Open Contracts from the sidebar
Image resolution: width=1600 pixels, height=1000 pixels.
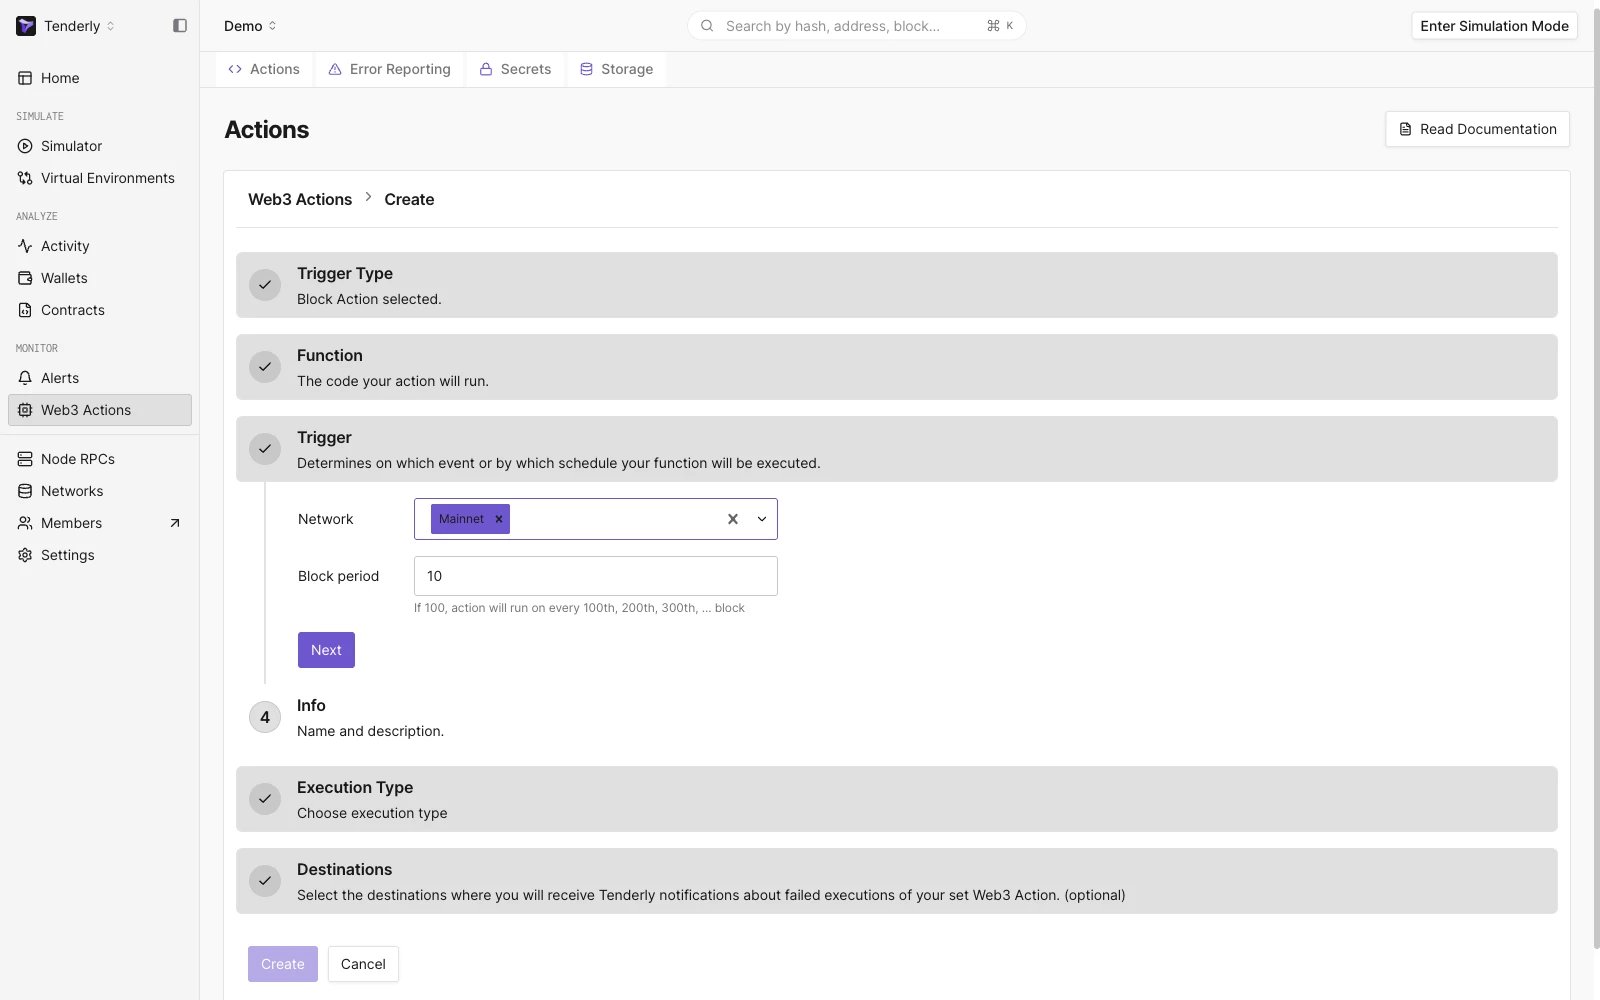[100, 310]
